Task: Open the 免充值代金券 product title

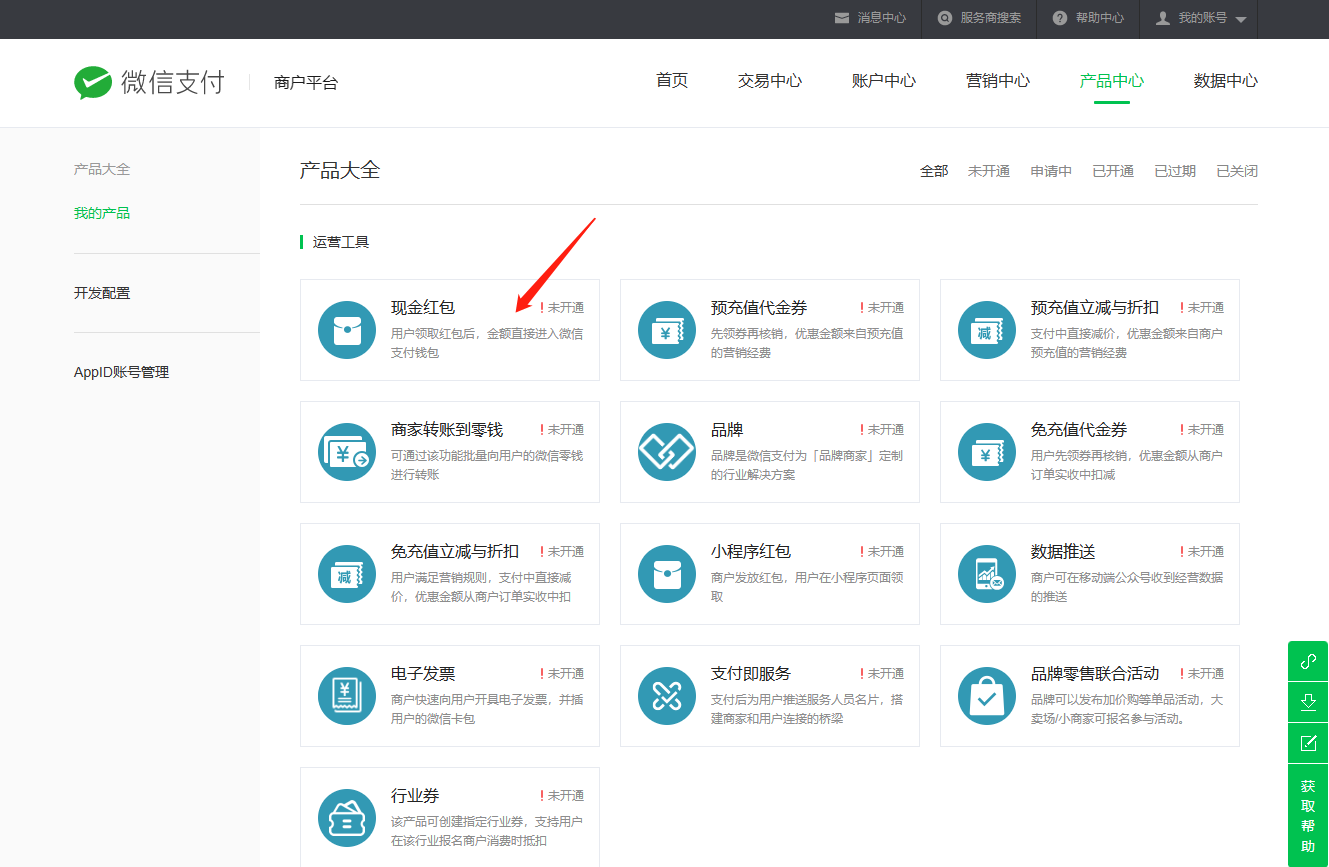Action: [1079, 430]
